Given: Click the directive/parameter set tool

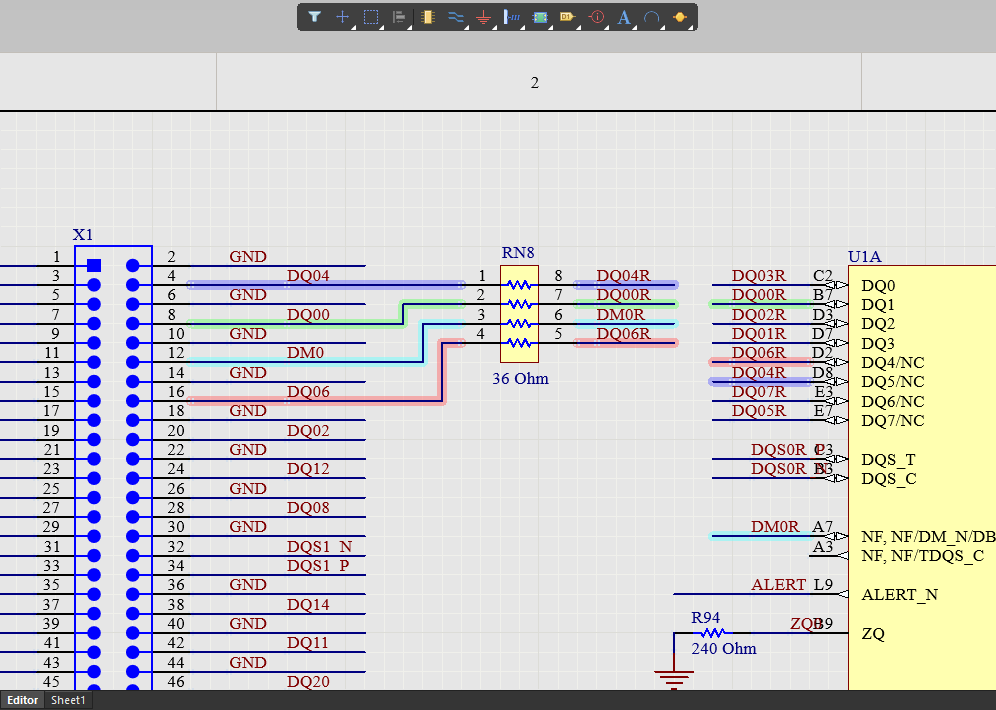Looking at the screenshot, I should pos(596,17).
